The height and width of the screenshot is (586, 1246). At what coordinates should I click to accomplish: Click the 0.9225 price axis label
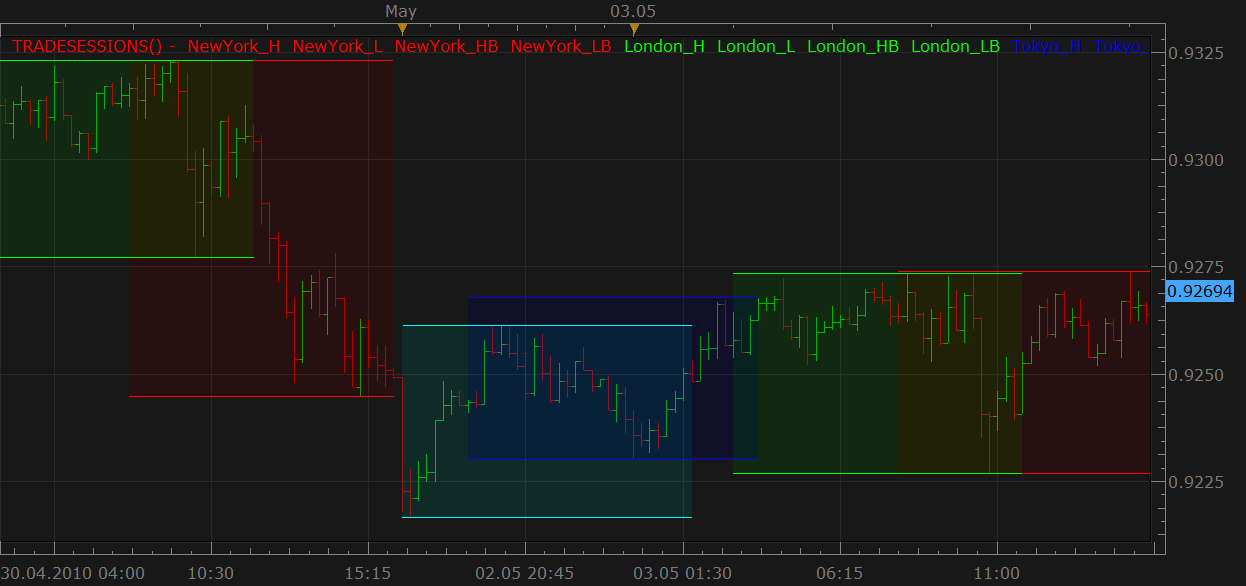click(x=1197, y=482)
